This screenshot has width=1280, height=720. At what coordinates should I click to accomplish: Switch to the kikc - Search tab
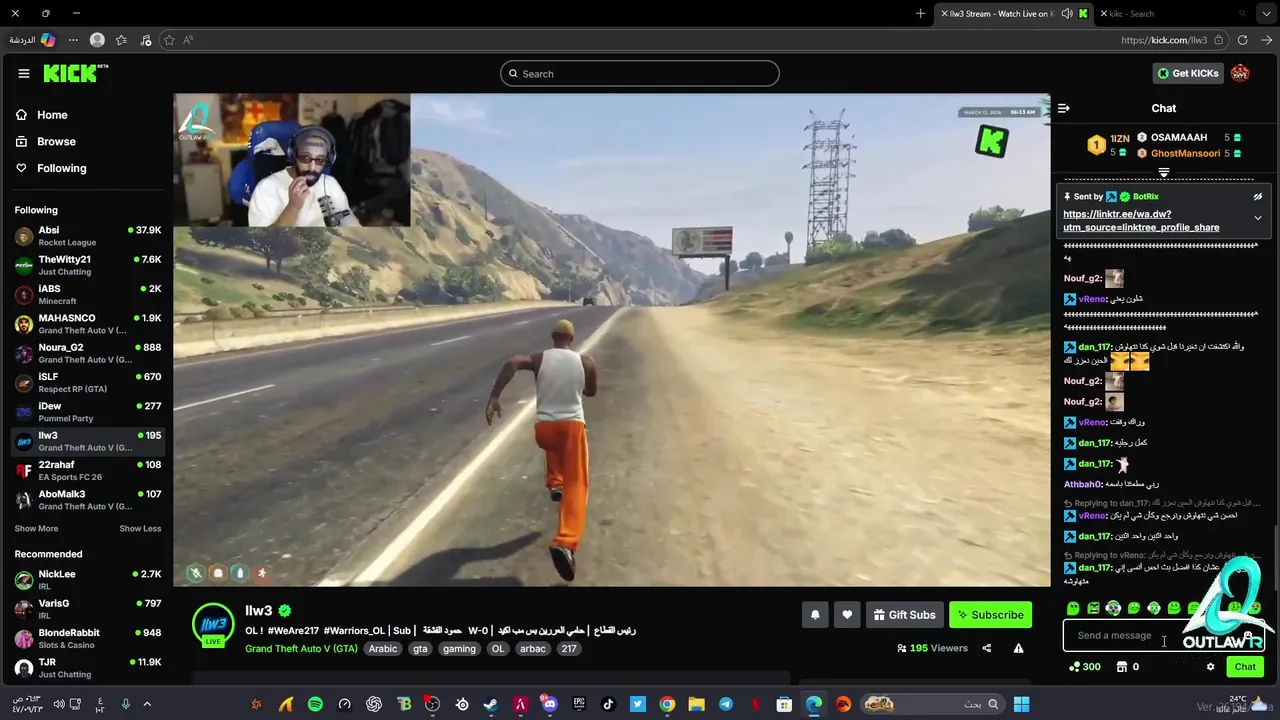[x=1172, y=14]
